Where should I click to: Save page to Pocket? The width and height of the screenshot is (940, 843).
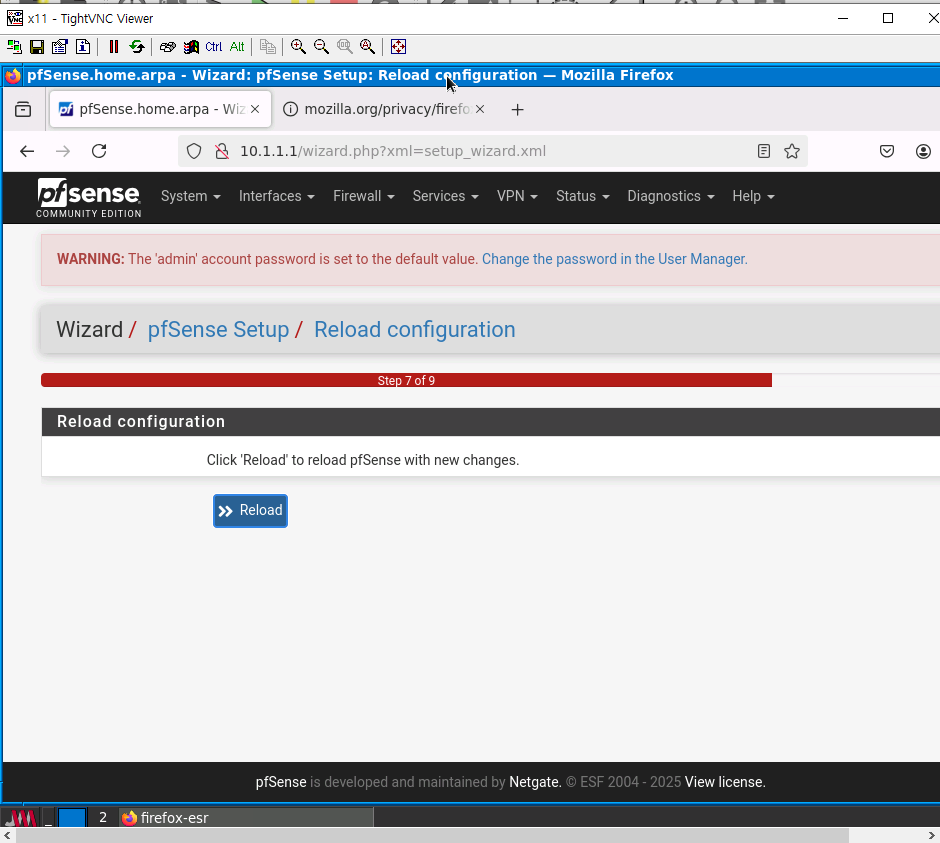pos(887,151)
